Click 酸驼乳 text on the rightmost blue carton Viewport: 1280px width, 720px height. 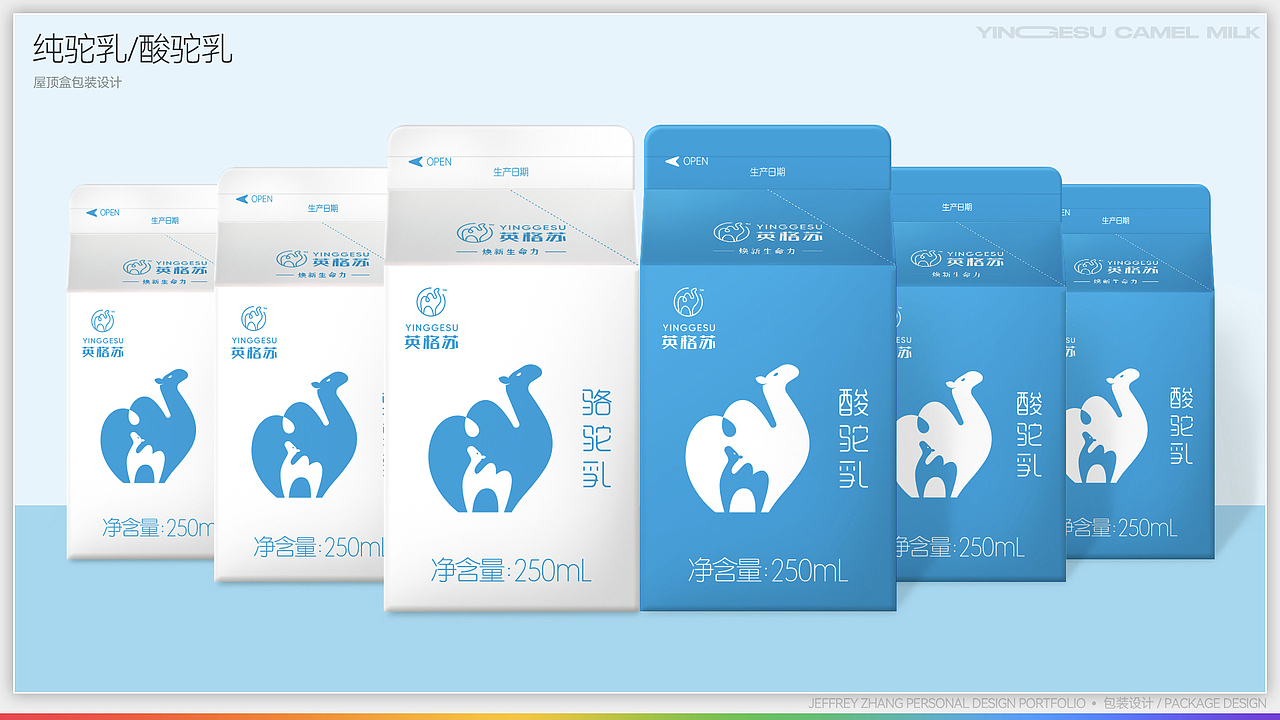pyautogui.click(x=1182, y=425)
